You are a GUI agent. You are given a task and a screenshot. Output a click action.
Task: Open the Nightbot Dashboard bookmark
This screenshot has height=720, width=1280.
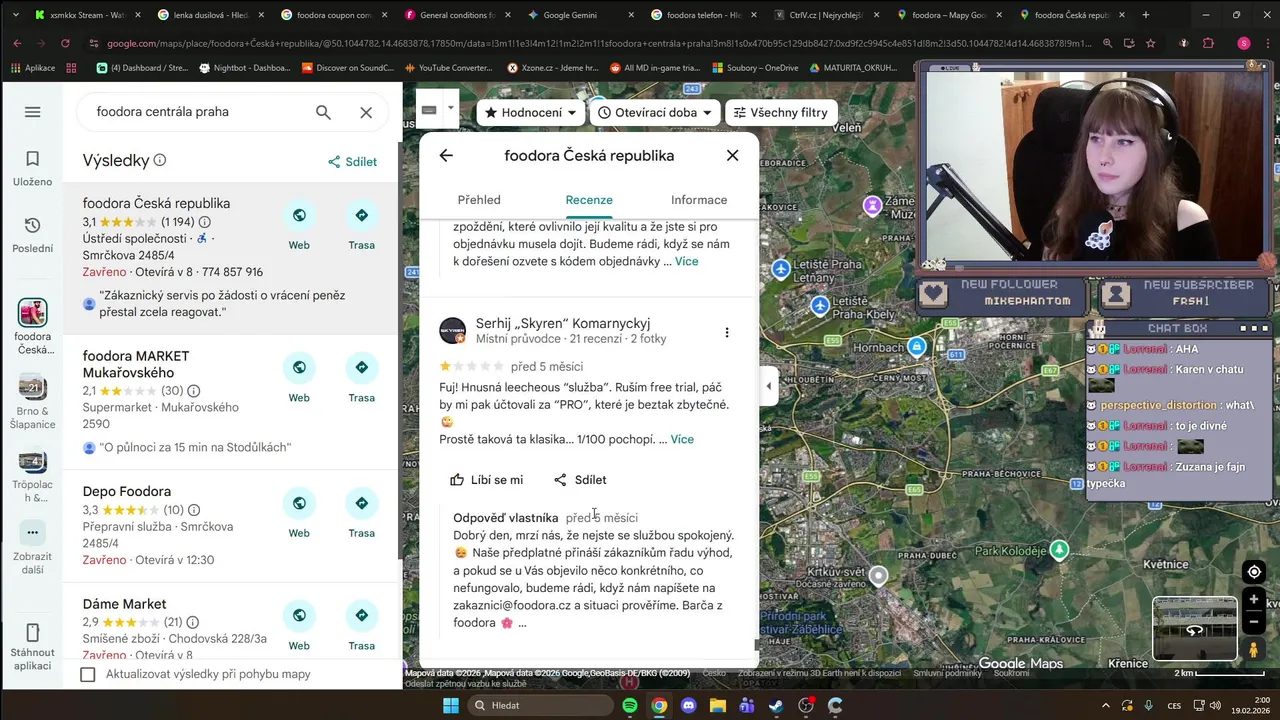(247, 67)
